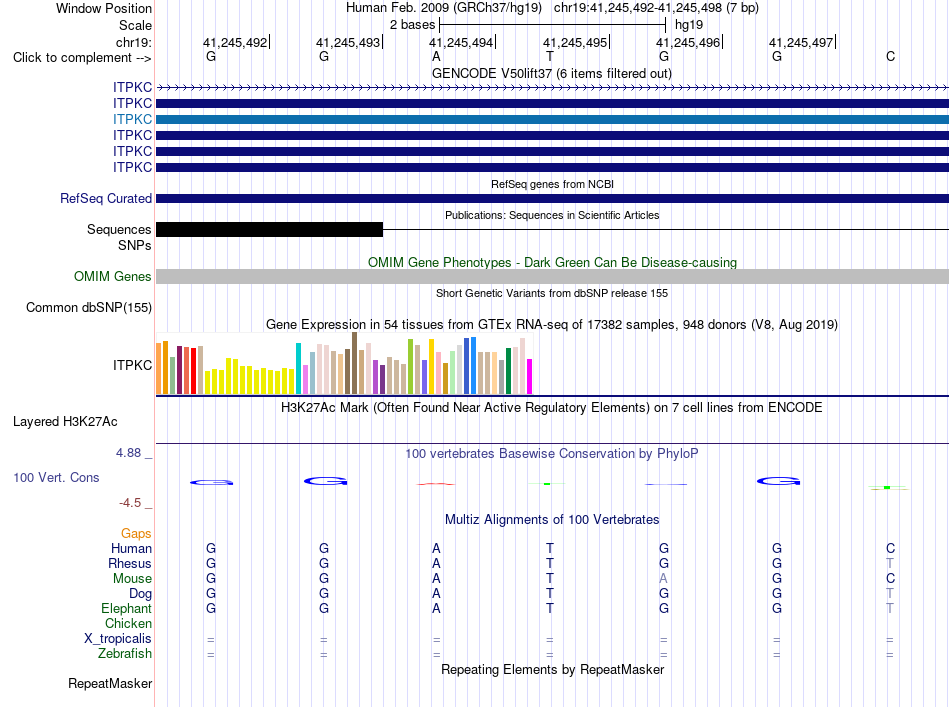Click the cyan bar in GTEx expression chart
950x707 pixels.
(x=298, y=368)
